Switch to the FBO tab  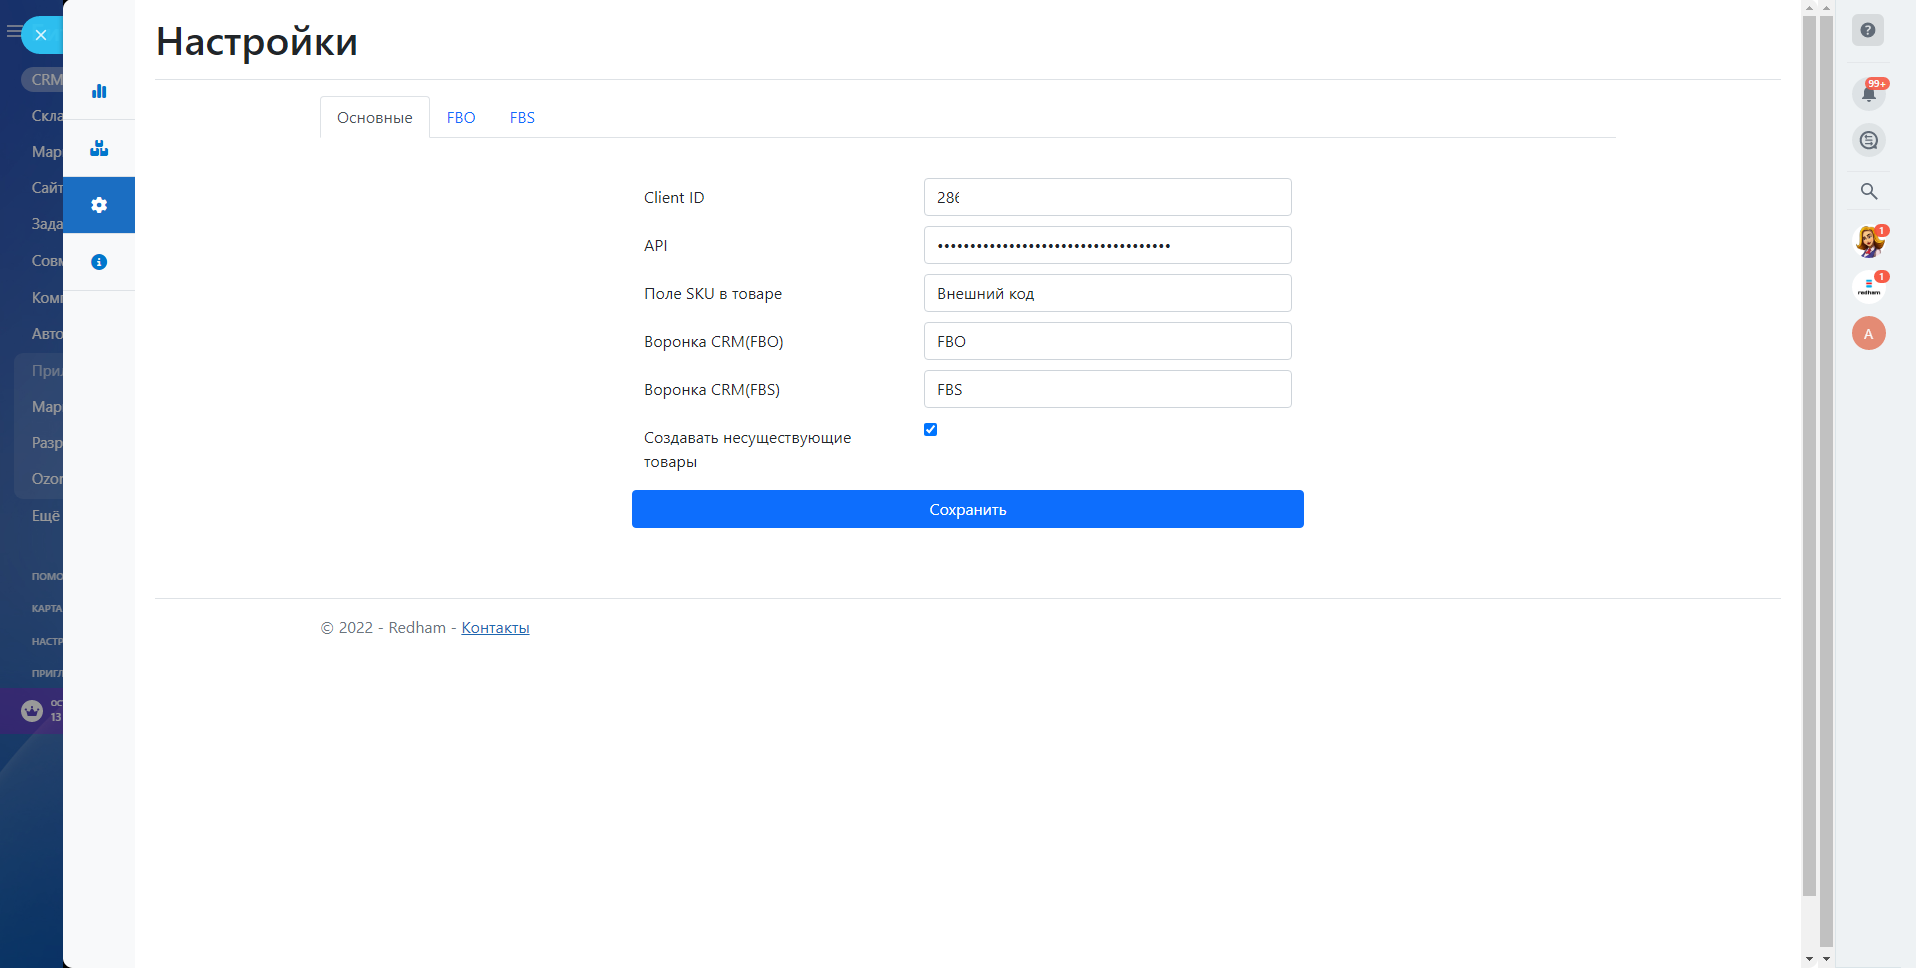(461, 118)
